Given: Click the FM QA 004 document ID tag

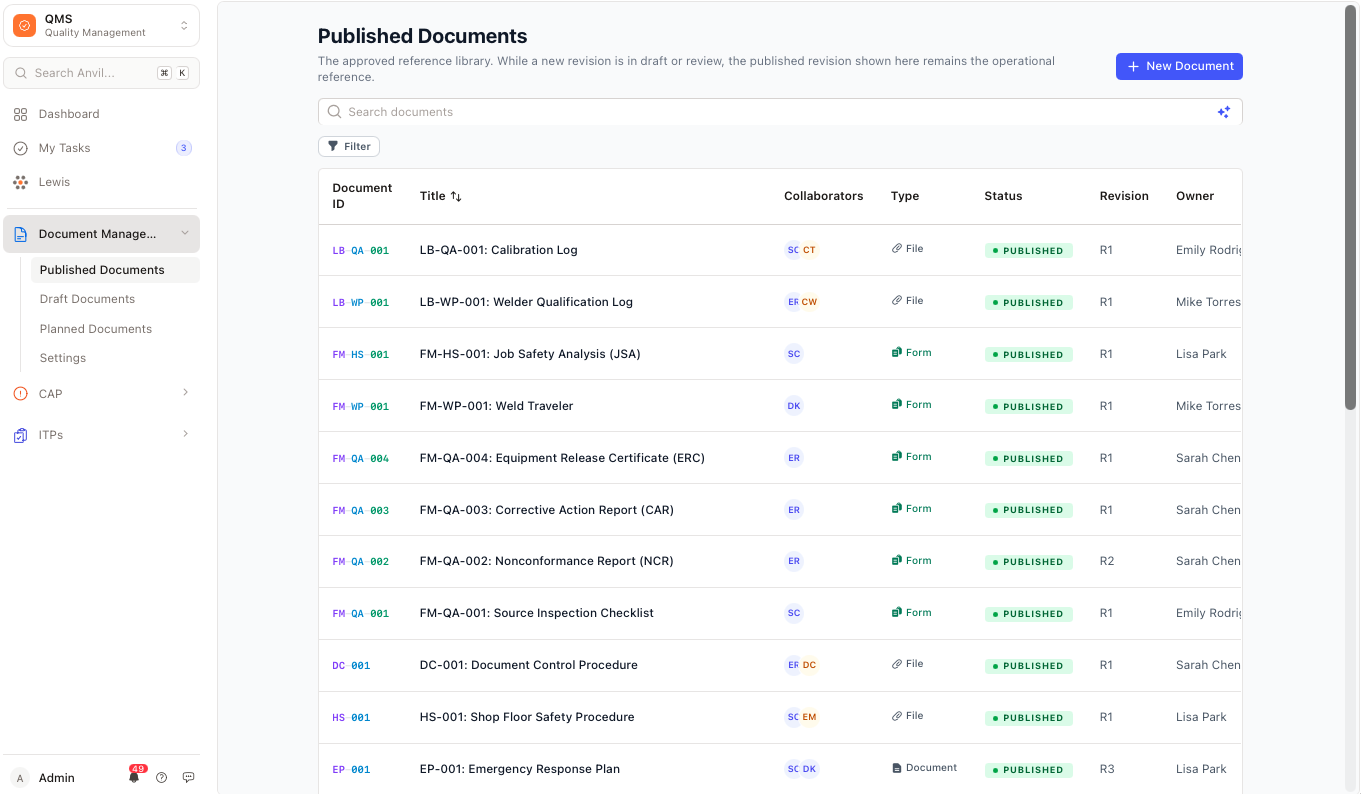Looking at the screenshot, I should pos(361,459).
